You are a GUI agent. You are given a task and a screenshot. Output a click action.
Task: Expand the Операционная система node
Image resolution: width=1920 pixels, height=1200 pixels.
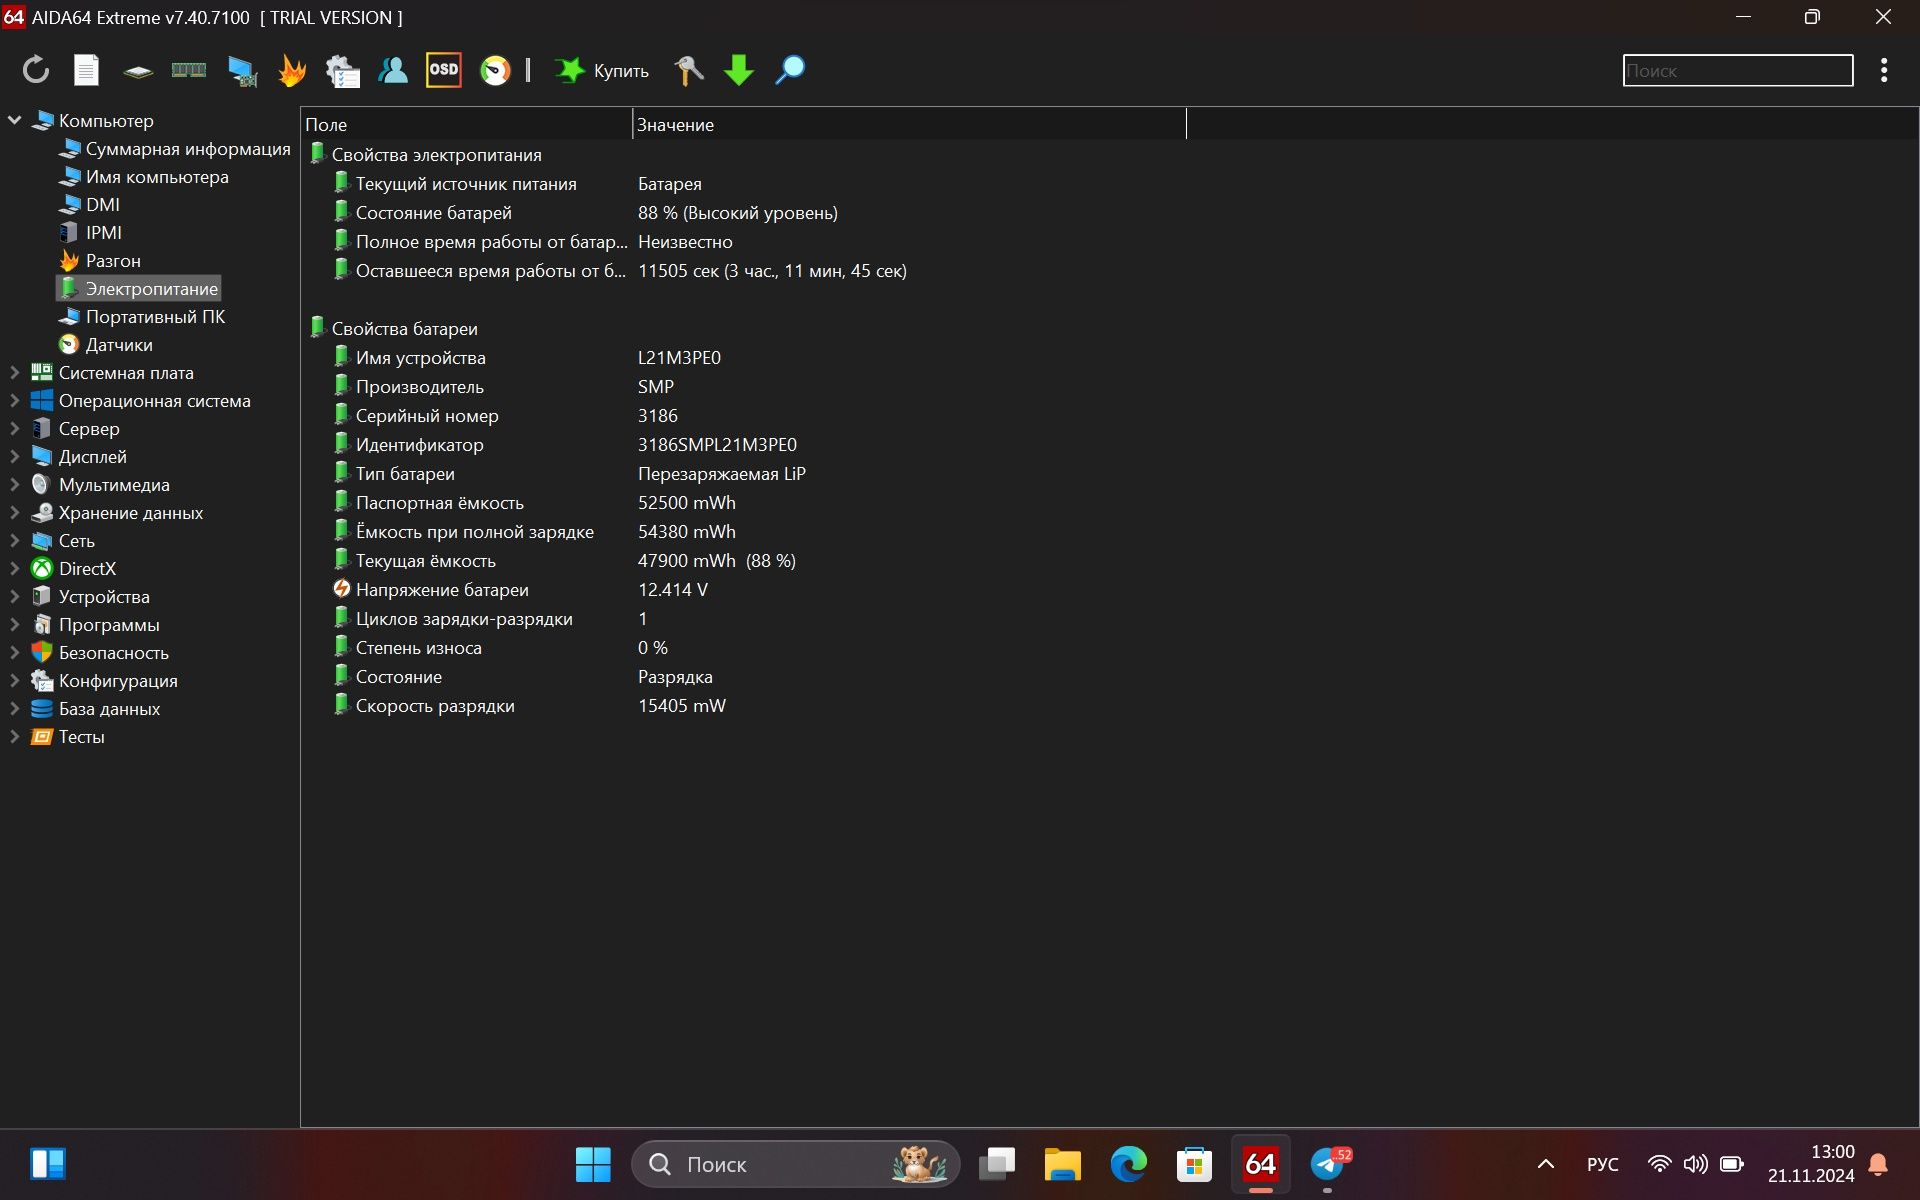click(15, 400)
